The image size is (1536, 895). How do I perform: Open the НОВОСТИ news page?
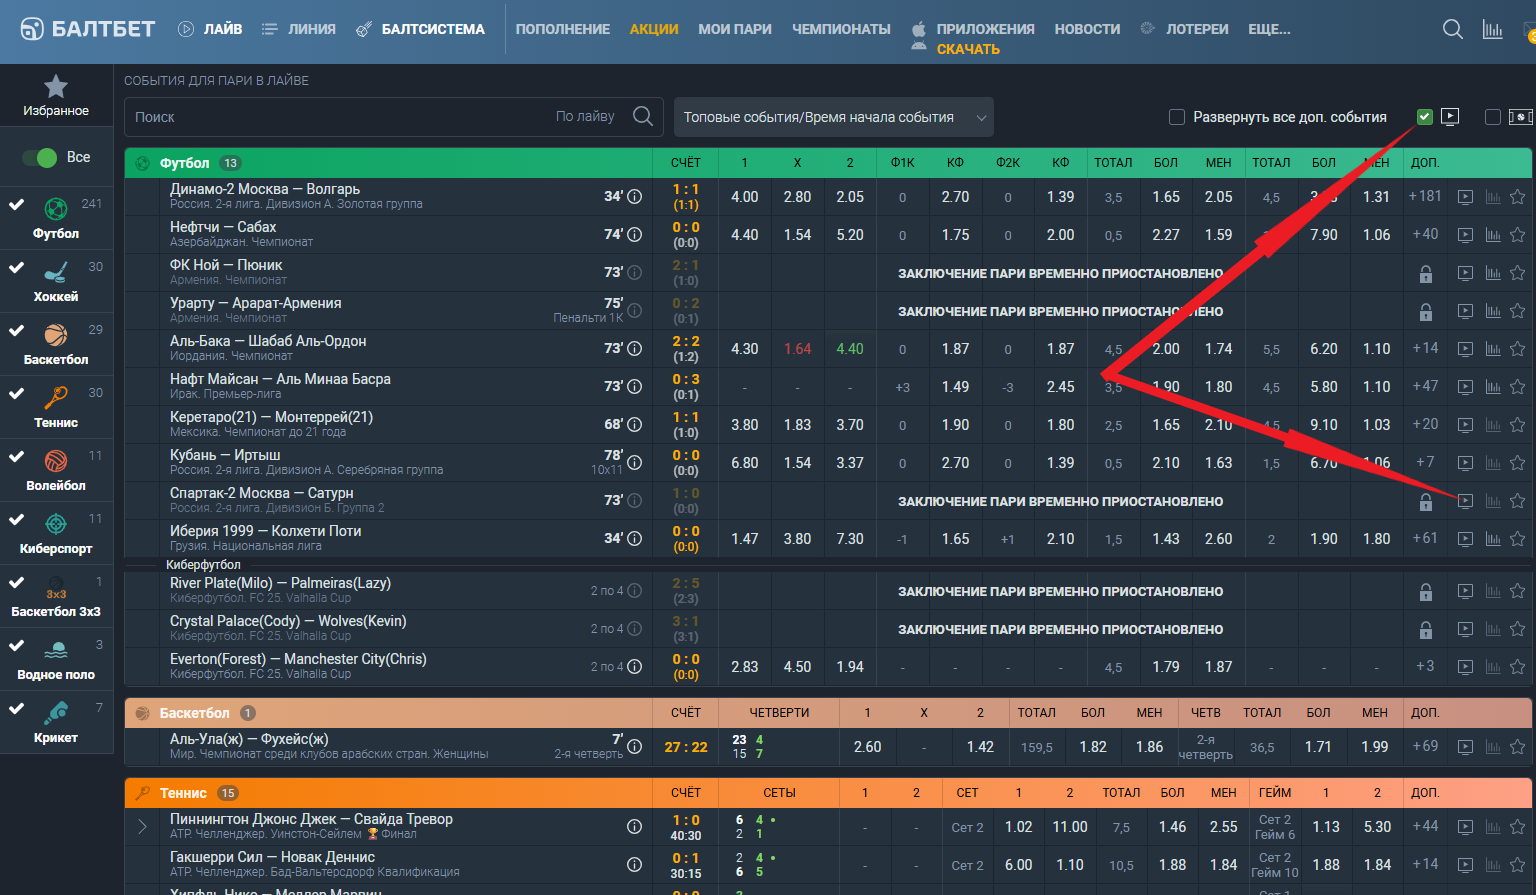[x=1087, y=29]
